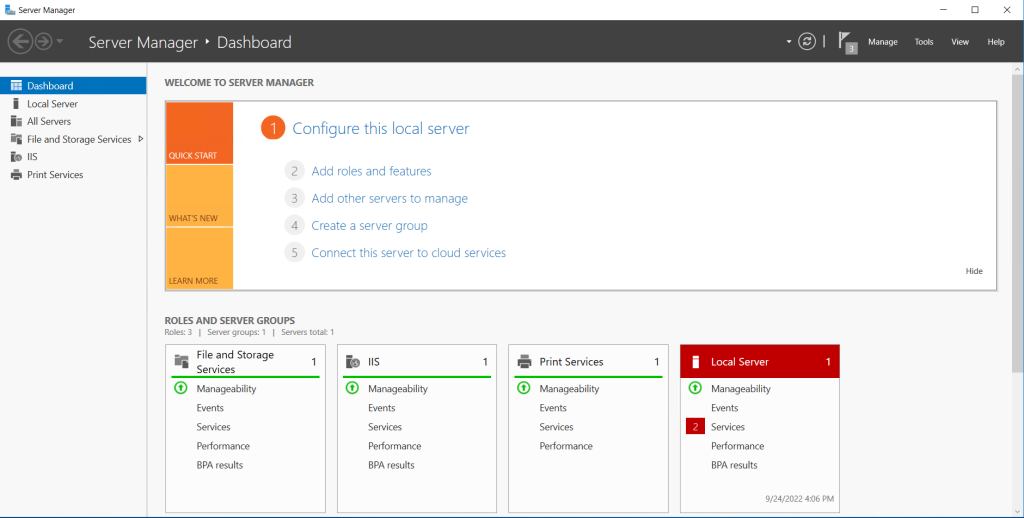Open the Manage menu

883,42
